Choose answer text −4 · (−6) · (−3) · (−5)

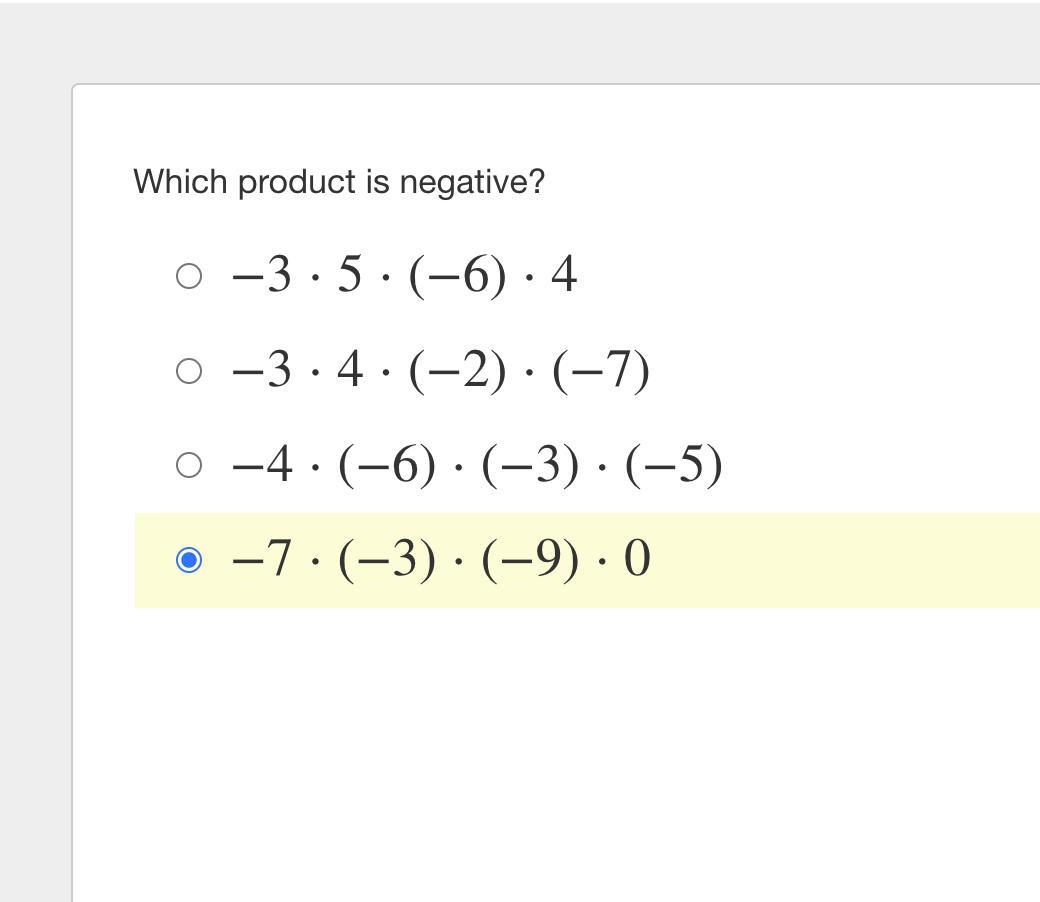pos(476,465)
